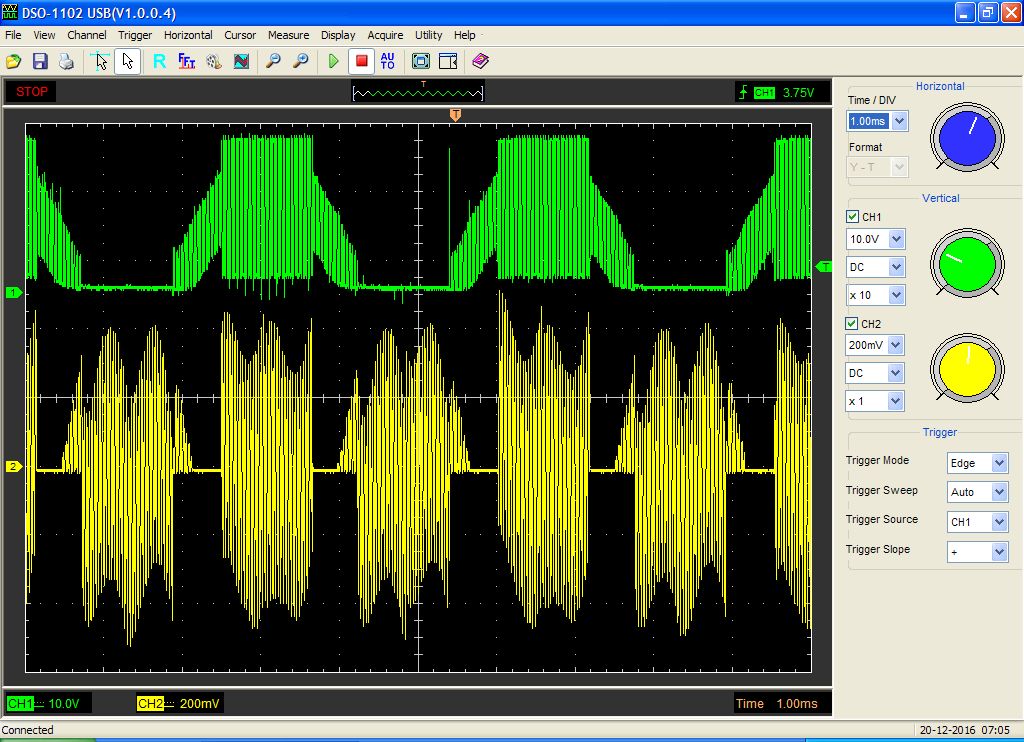The image size is (1024, 742).
Task: Click the AUTO setup icon
Action: pyautogui.click(x=388, y=61)
